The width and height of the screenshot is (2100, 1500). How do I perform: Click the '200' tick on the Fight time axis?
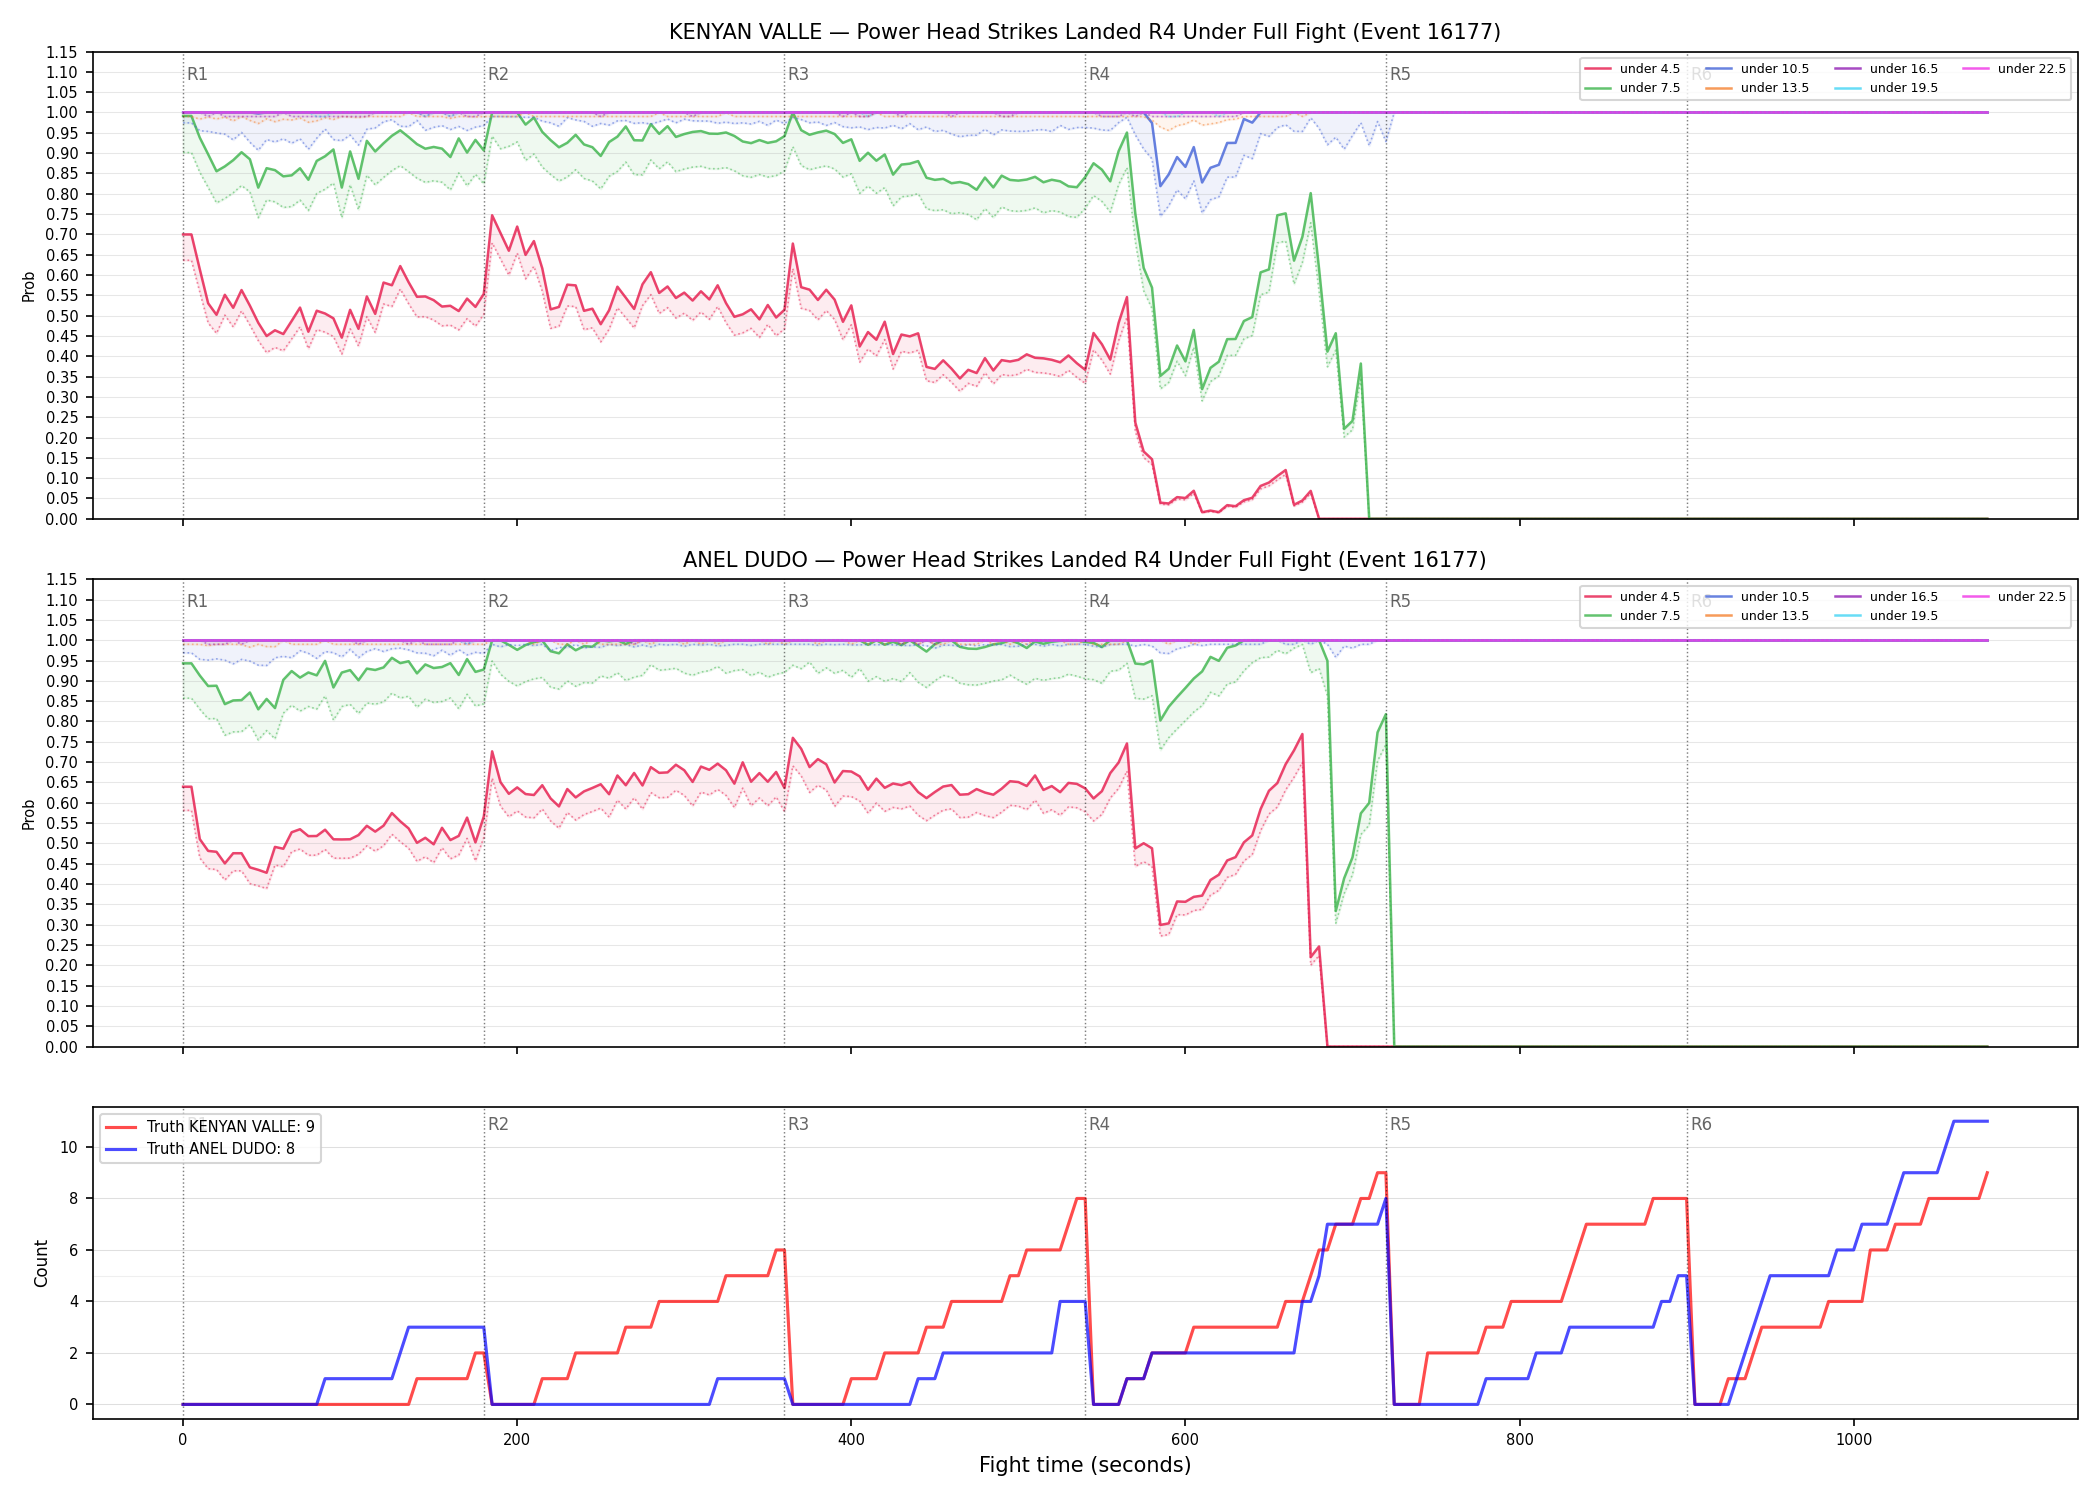(516, 1440)
